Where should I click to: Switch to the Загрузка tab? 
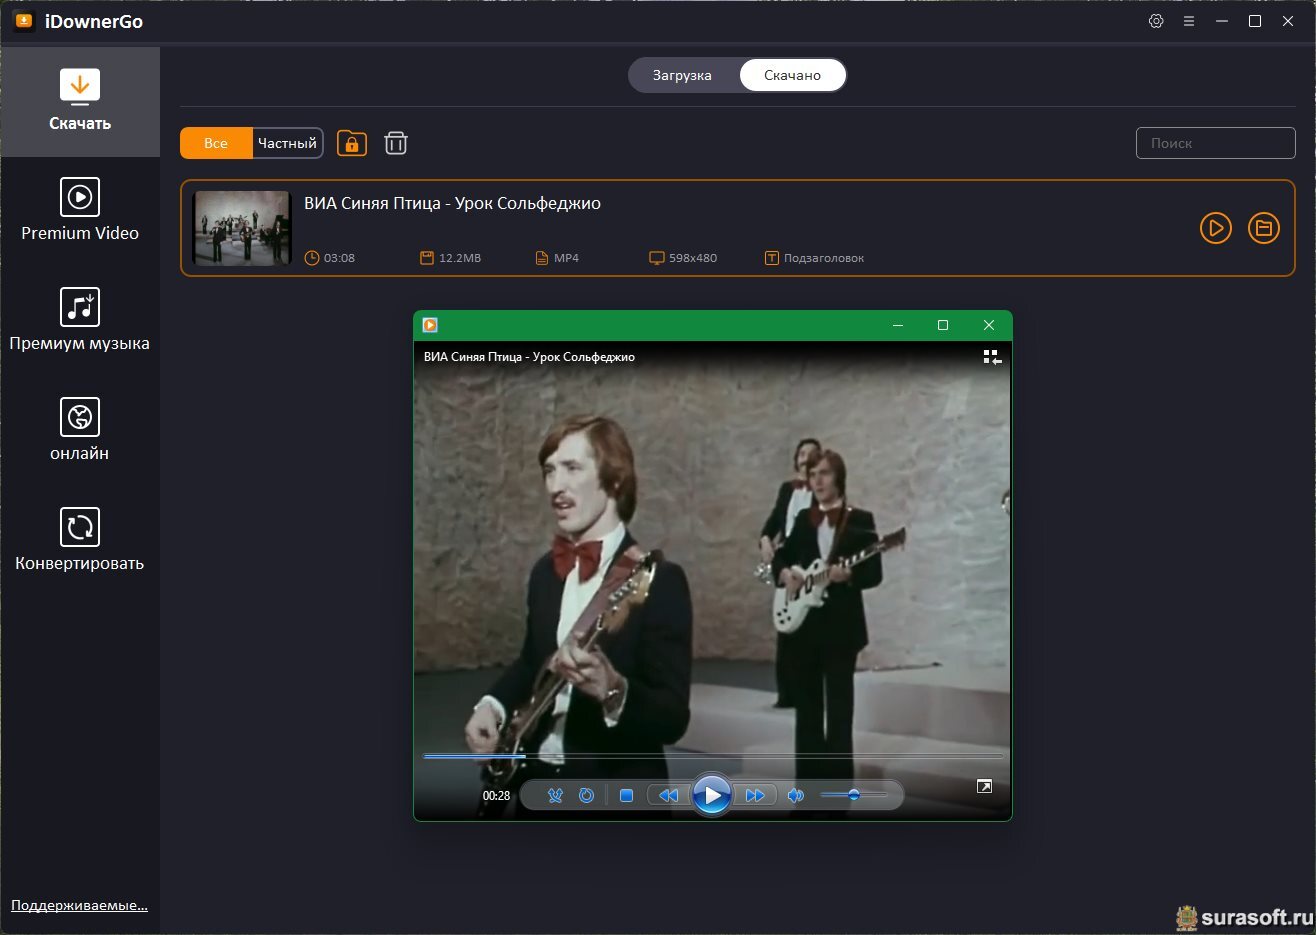682,75
